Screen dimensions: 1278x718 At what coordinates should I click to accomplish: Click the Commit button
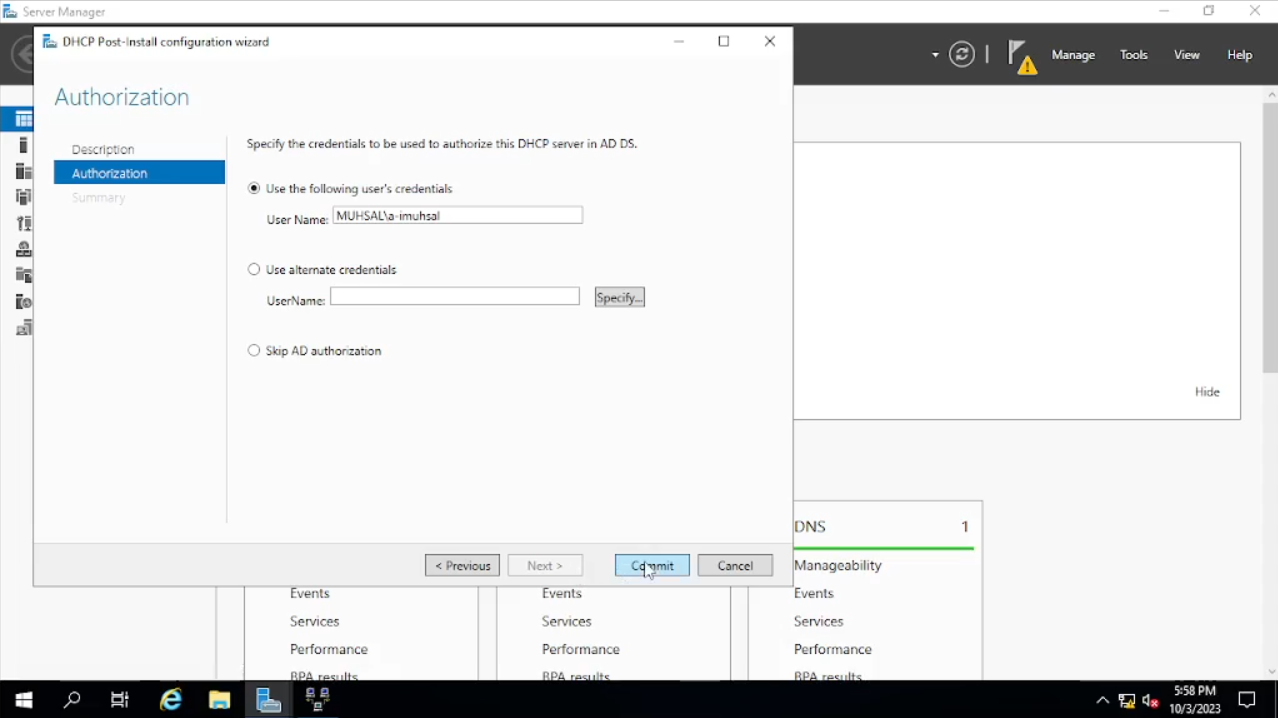coord(652,566)
